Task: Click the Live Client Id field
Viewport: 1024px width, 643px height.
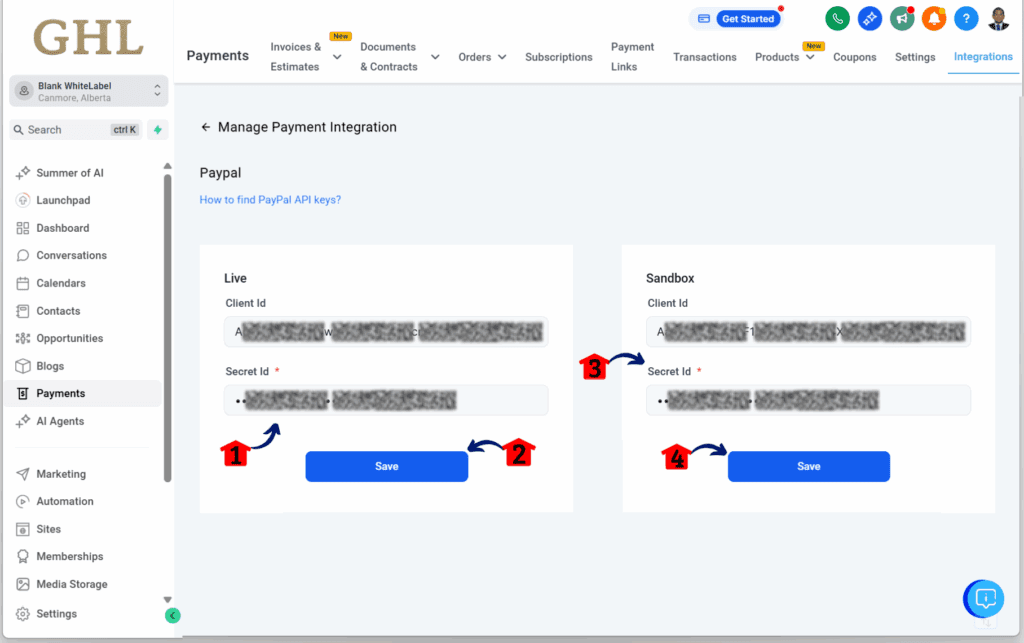Action: pyautogui.click(x=386, y=332)
